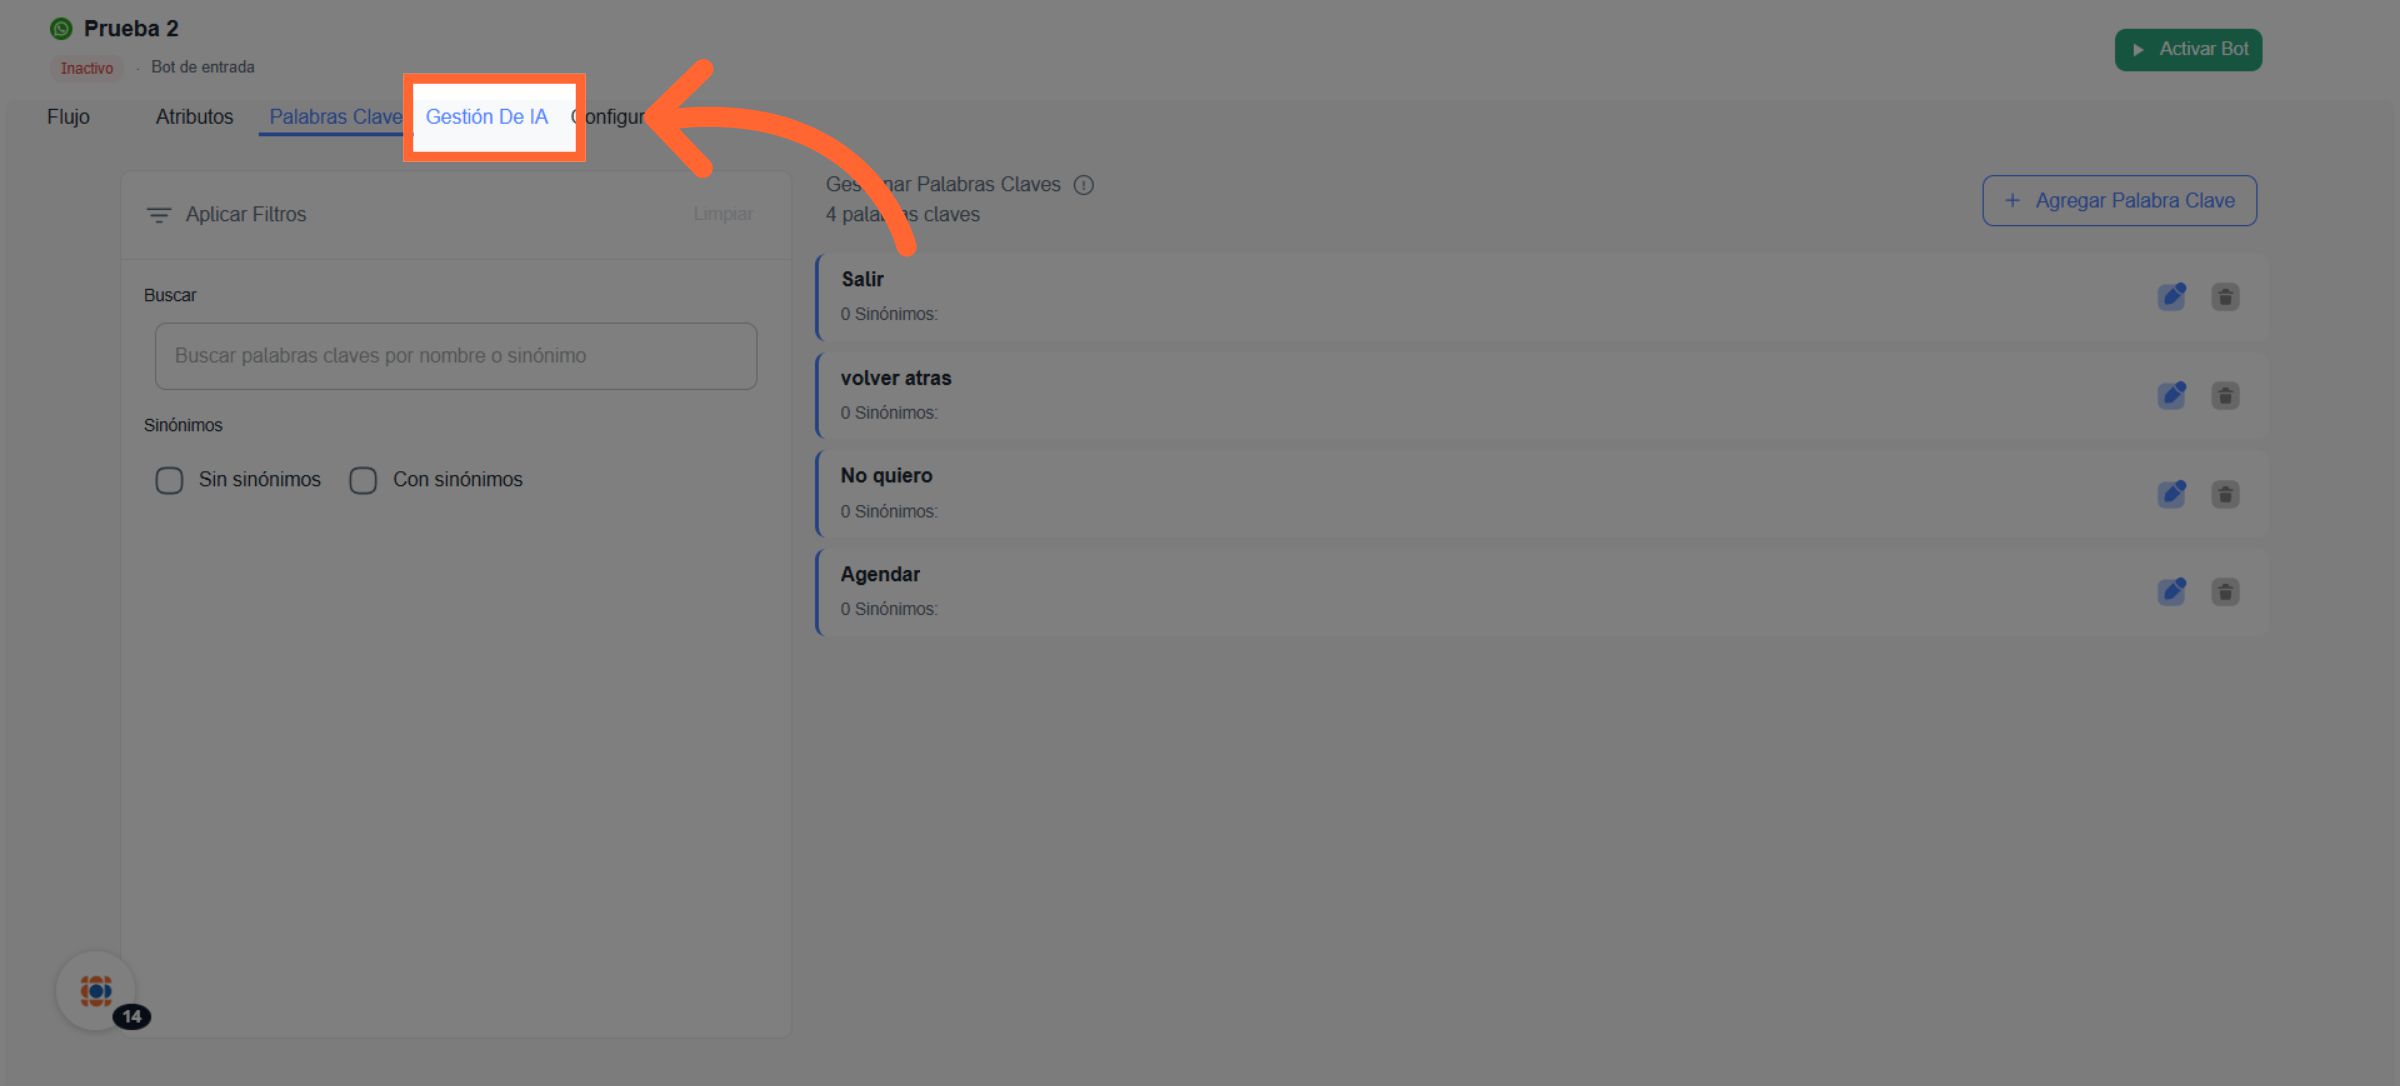Click Agregar Palabra Clave button
Image resolution: width=2400 pixels, height=1086 pixels.
[x=2119, y=201]
